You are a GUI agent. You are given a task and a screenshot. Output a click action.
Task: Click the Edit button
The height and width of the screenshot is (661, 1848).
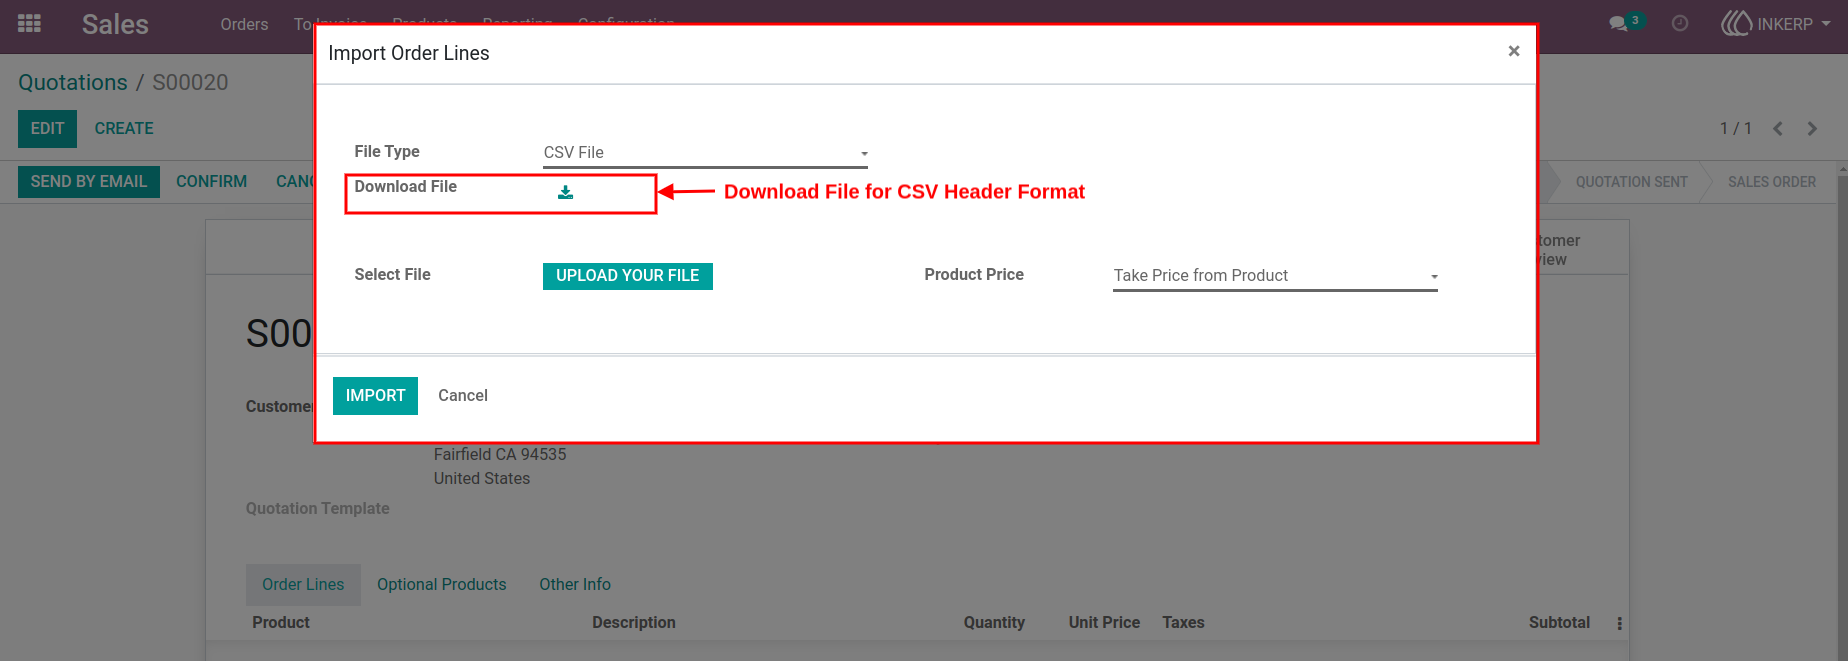point(47,129)
